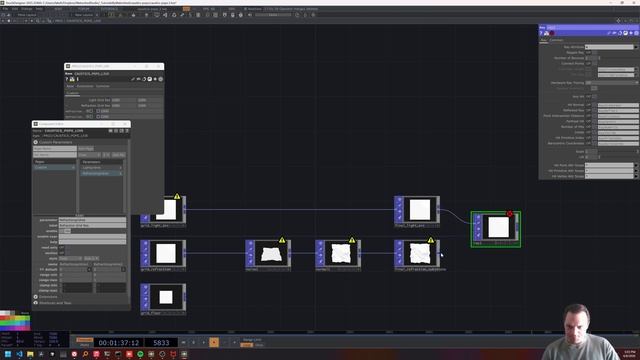Switch to Common tab in ray panel

556,40
